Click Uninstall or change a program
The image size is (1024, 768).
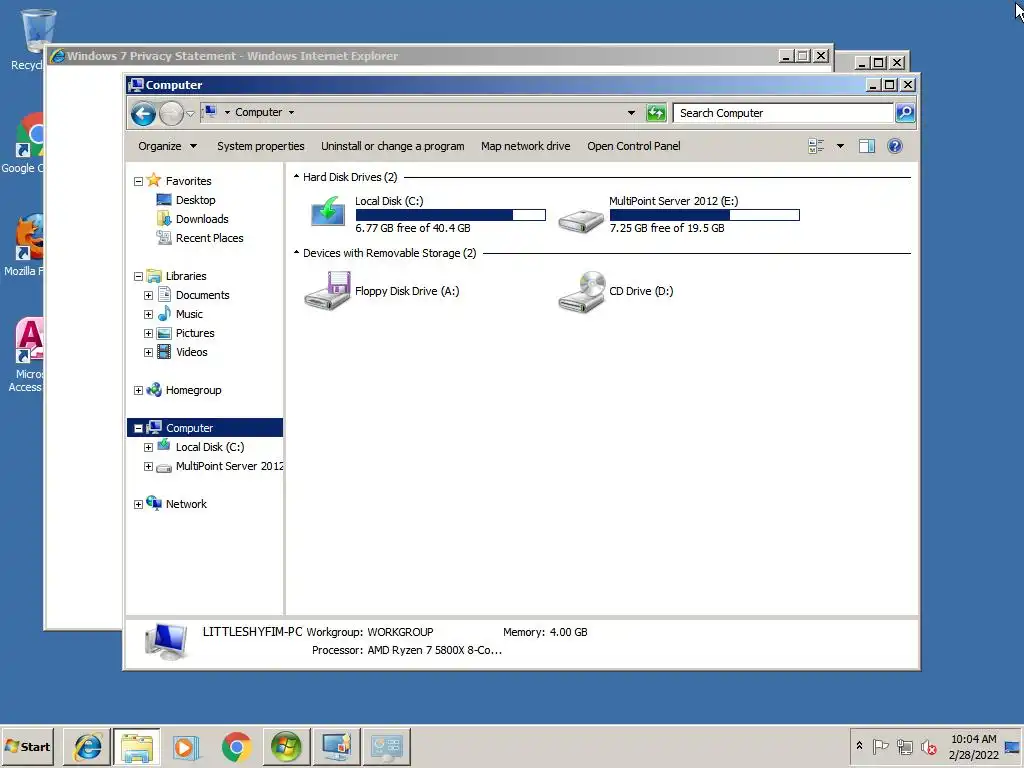(x=392, y=146)
